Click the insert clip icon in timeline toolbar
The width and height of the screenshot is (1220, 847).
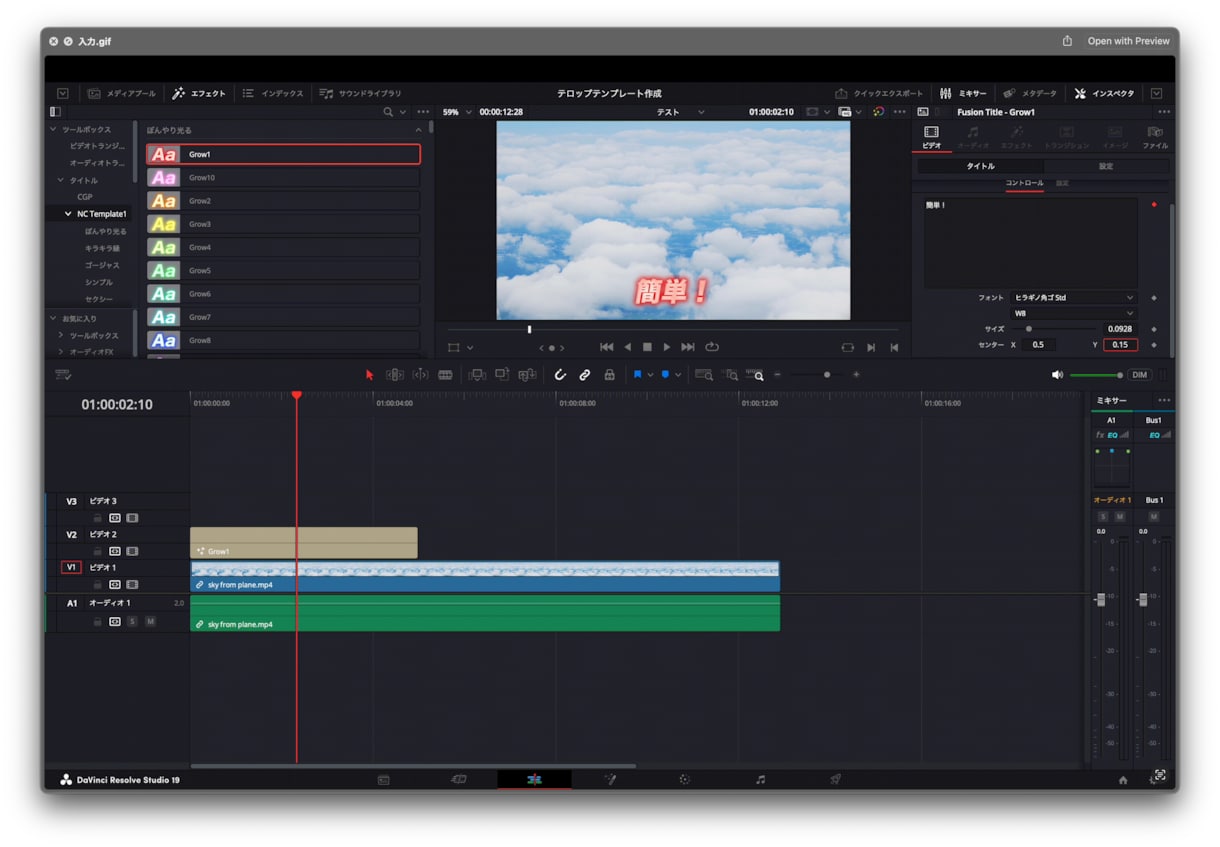(x=477, y=375)
